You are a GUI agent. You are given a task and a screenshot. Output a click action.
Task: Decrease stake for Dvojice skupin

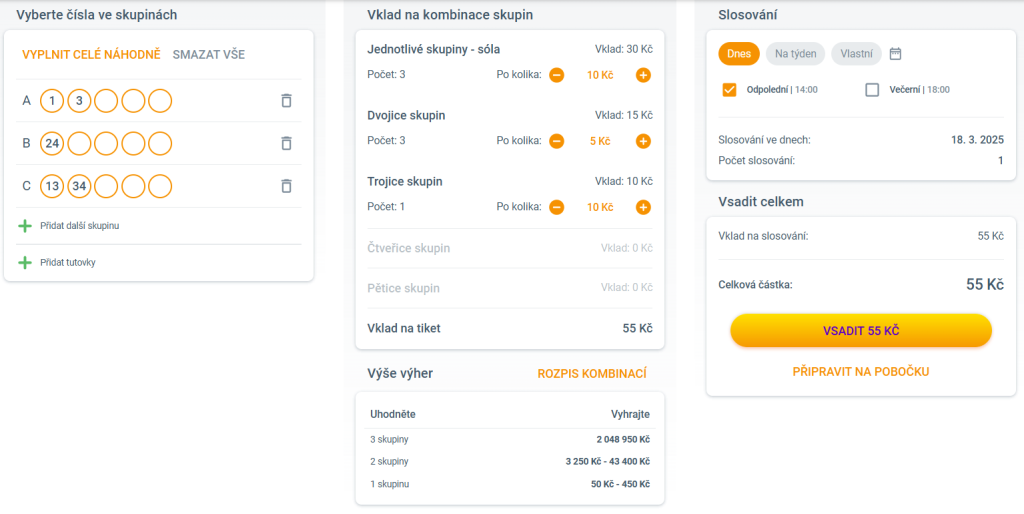557,141
